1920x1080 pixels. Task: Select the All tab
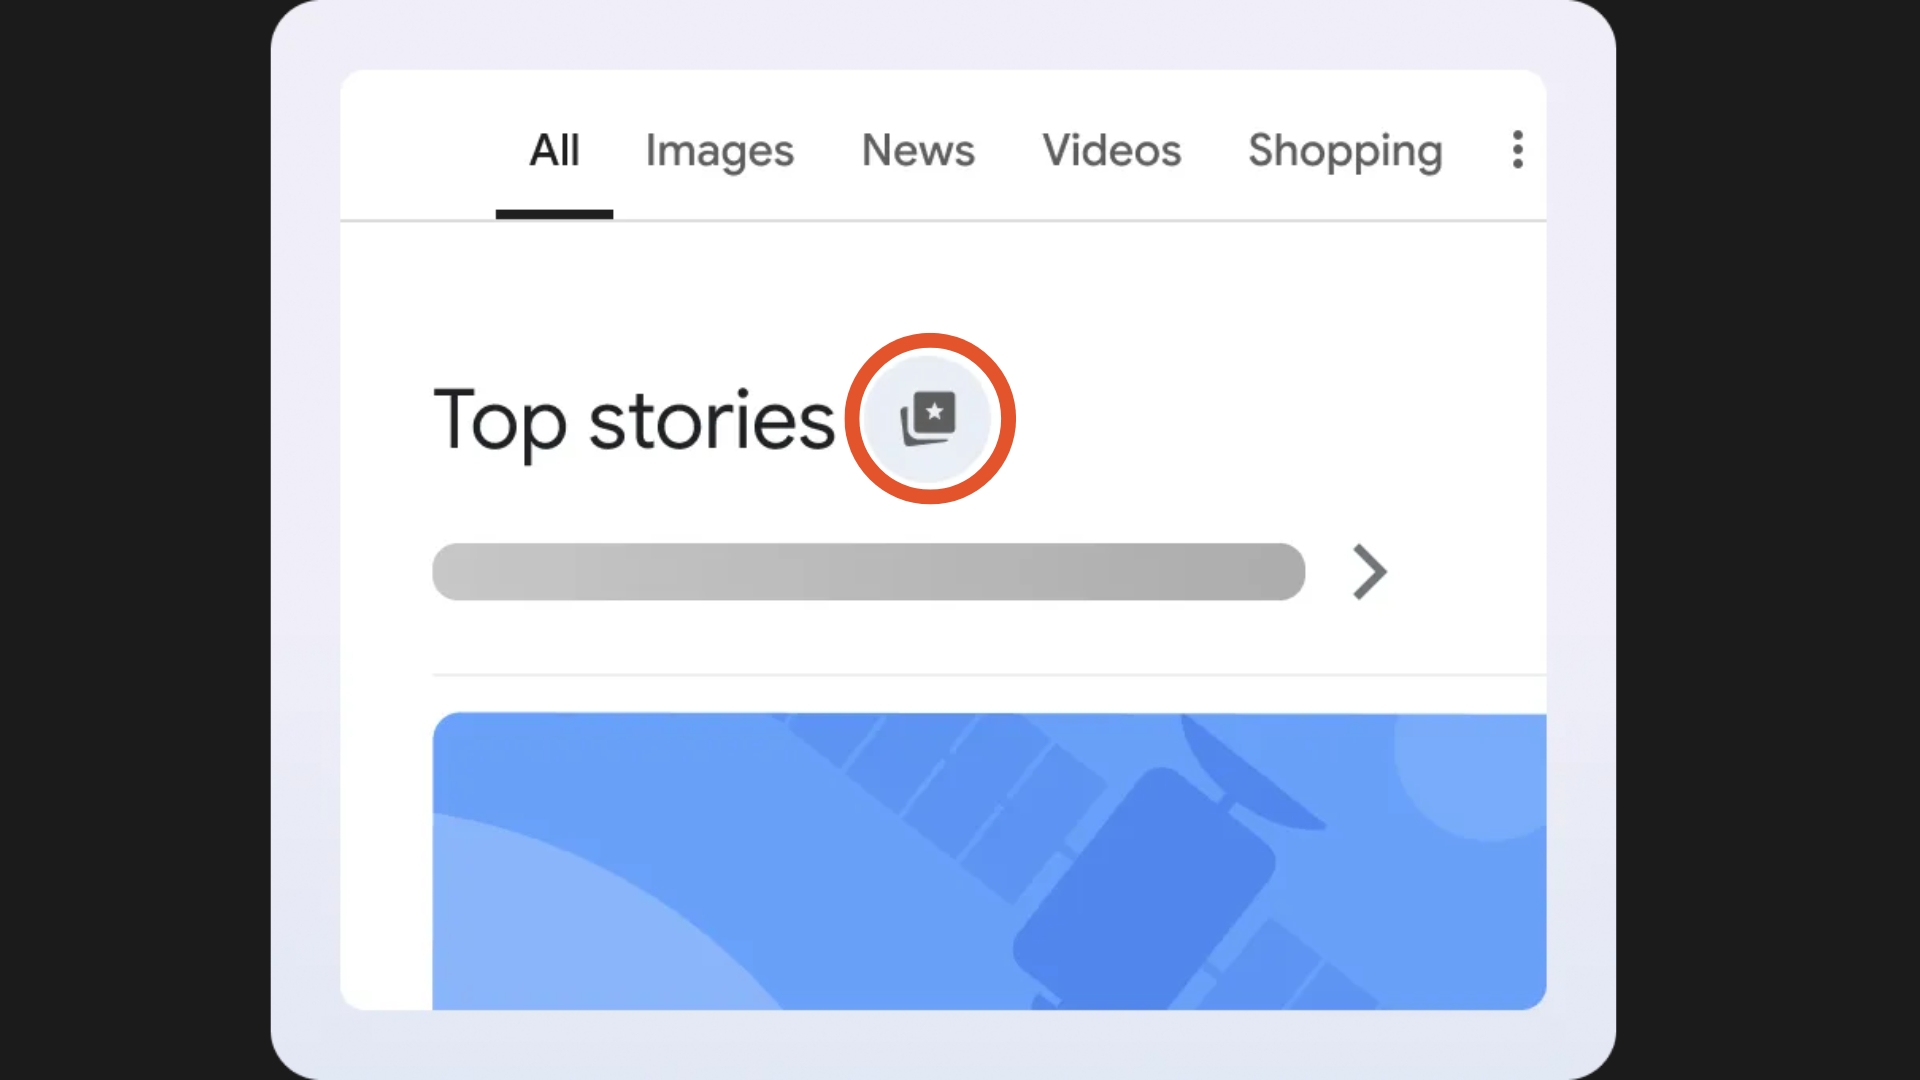[554, 151]
